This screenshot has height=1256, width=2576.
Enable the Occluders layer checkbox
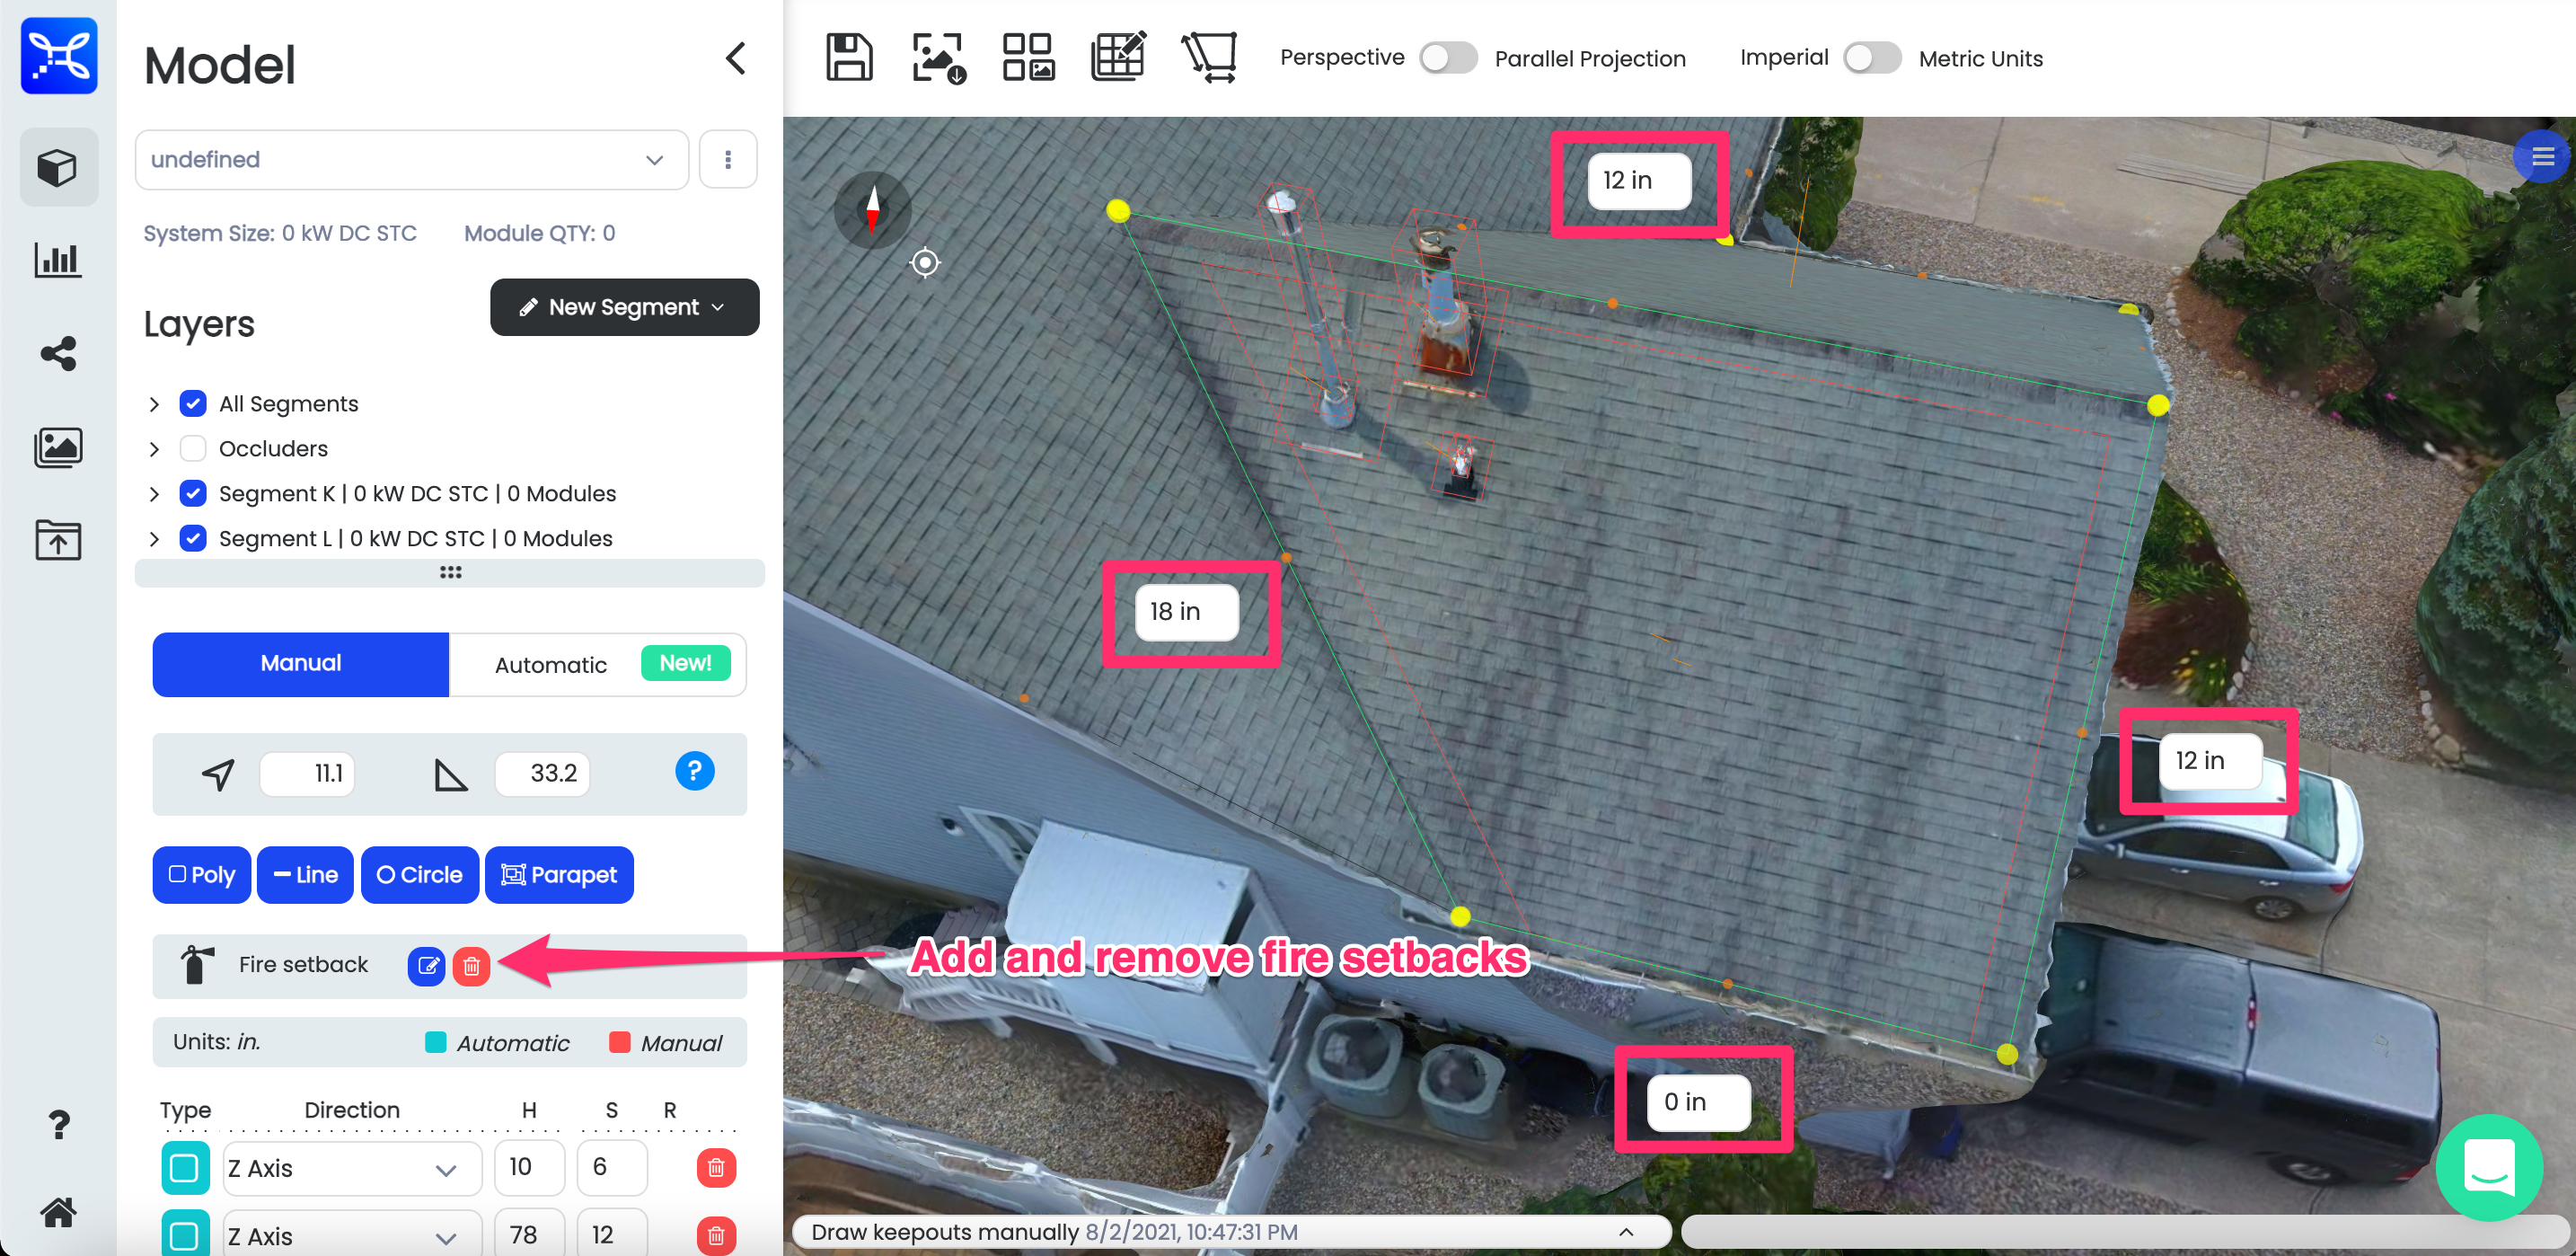click(193, 448)
